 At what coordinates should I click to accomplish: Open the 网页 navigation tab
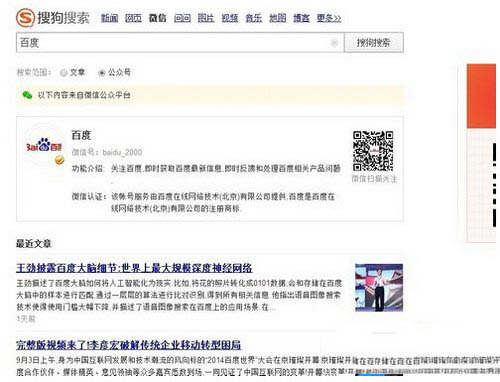point(133,18)
